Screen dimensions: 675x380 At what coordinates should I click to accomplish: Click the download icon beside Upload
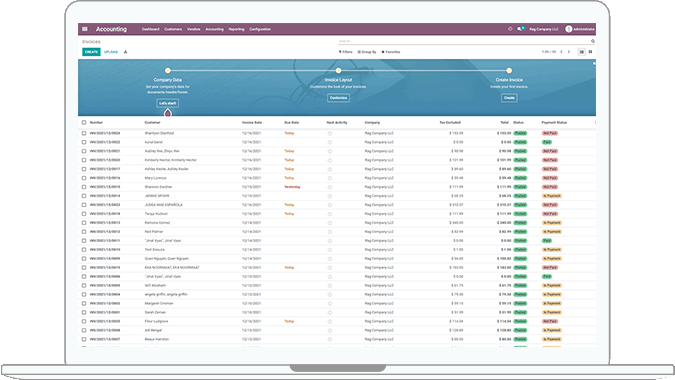(125, 52)
